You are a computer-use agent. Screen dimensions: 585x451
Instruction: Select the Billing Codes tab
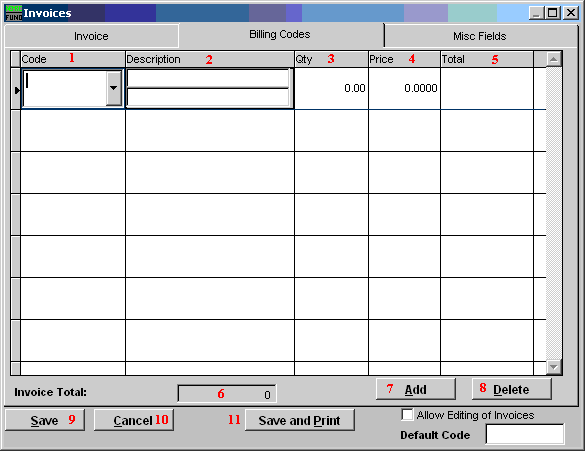coord(280,34)
